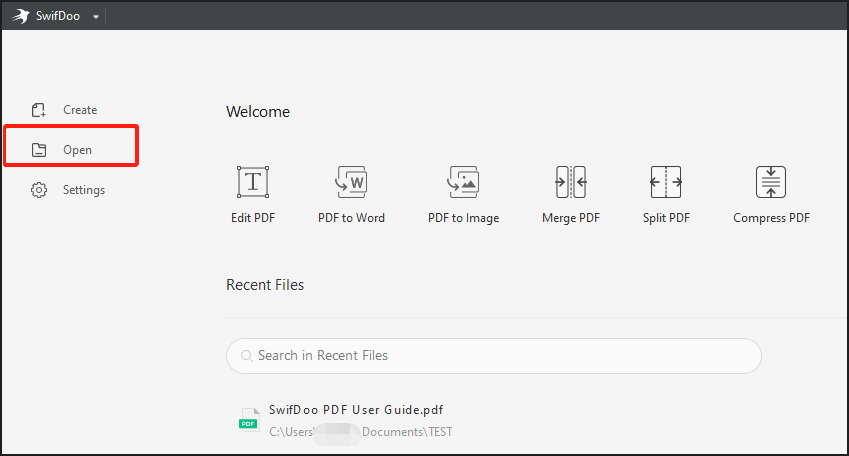Click the Compress PDF icon
The width and height of the screenshot is (849, 456).
[771, 182]
